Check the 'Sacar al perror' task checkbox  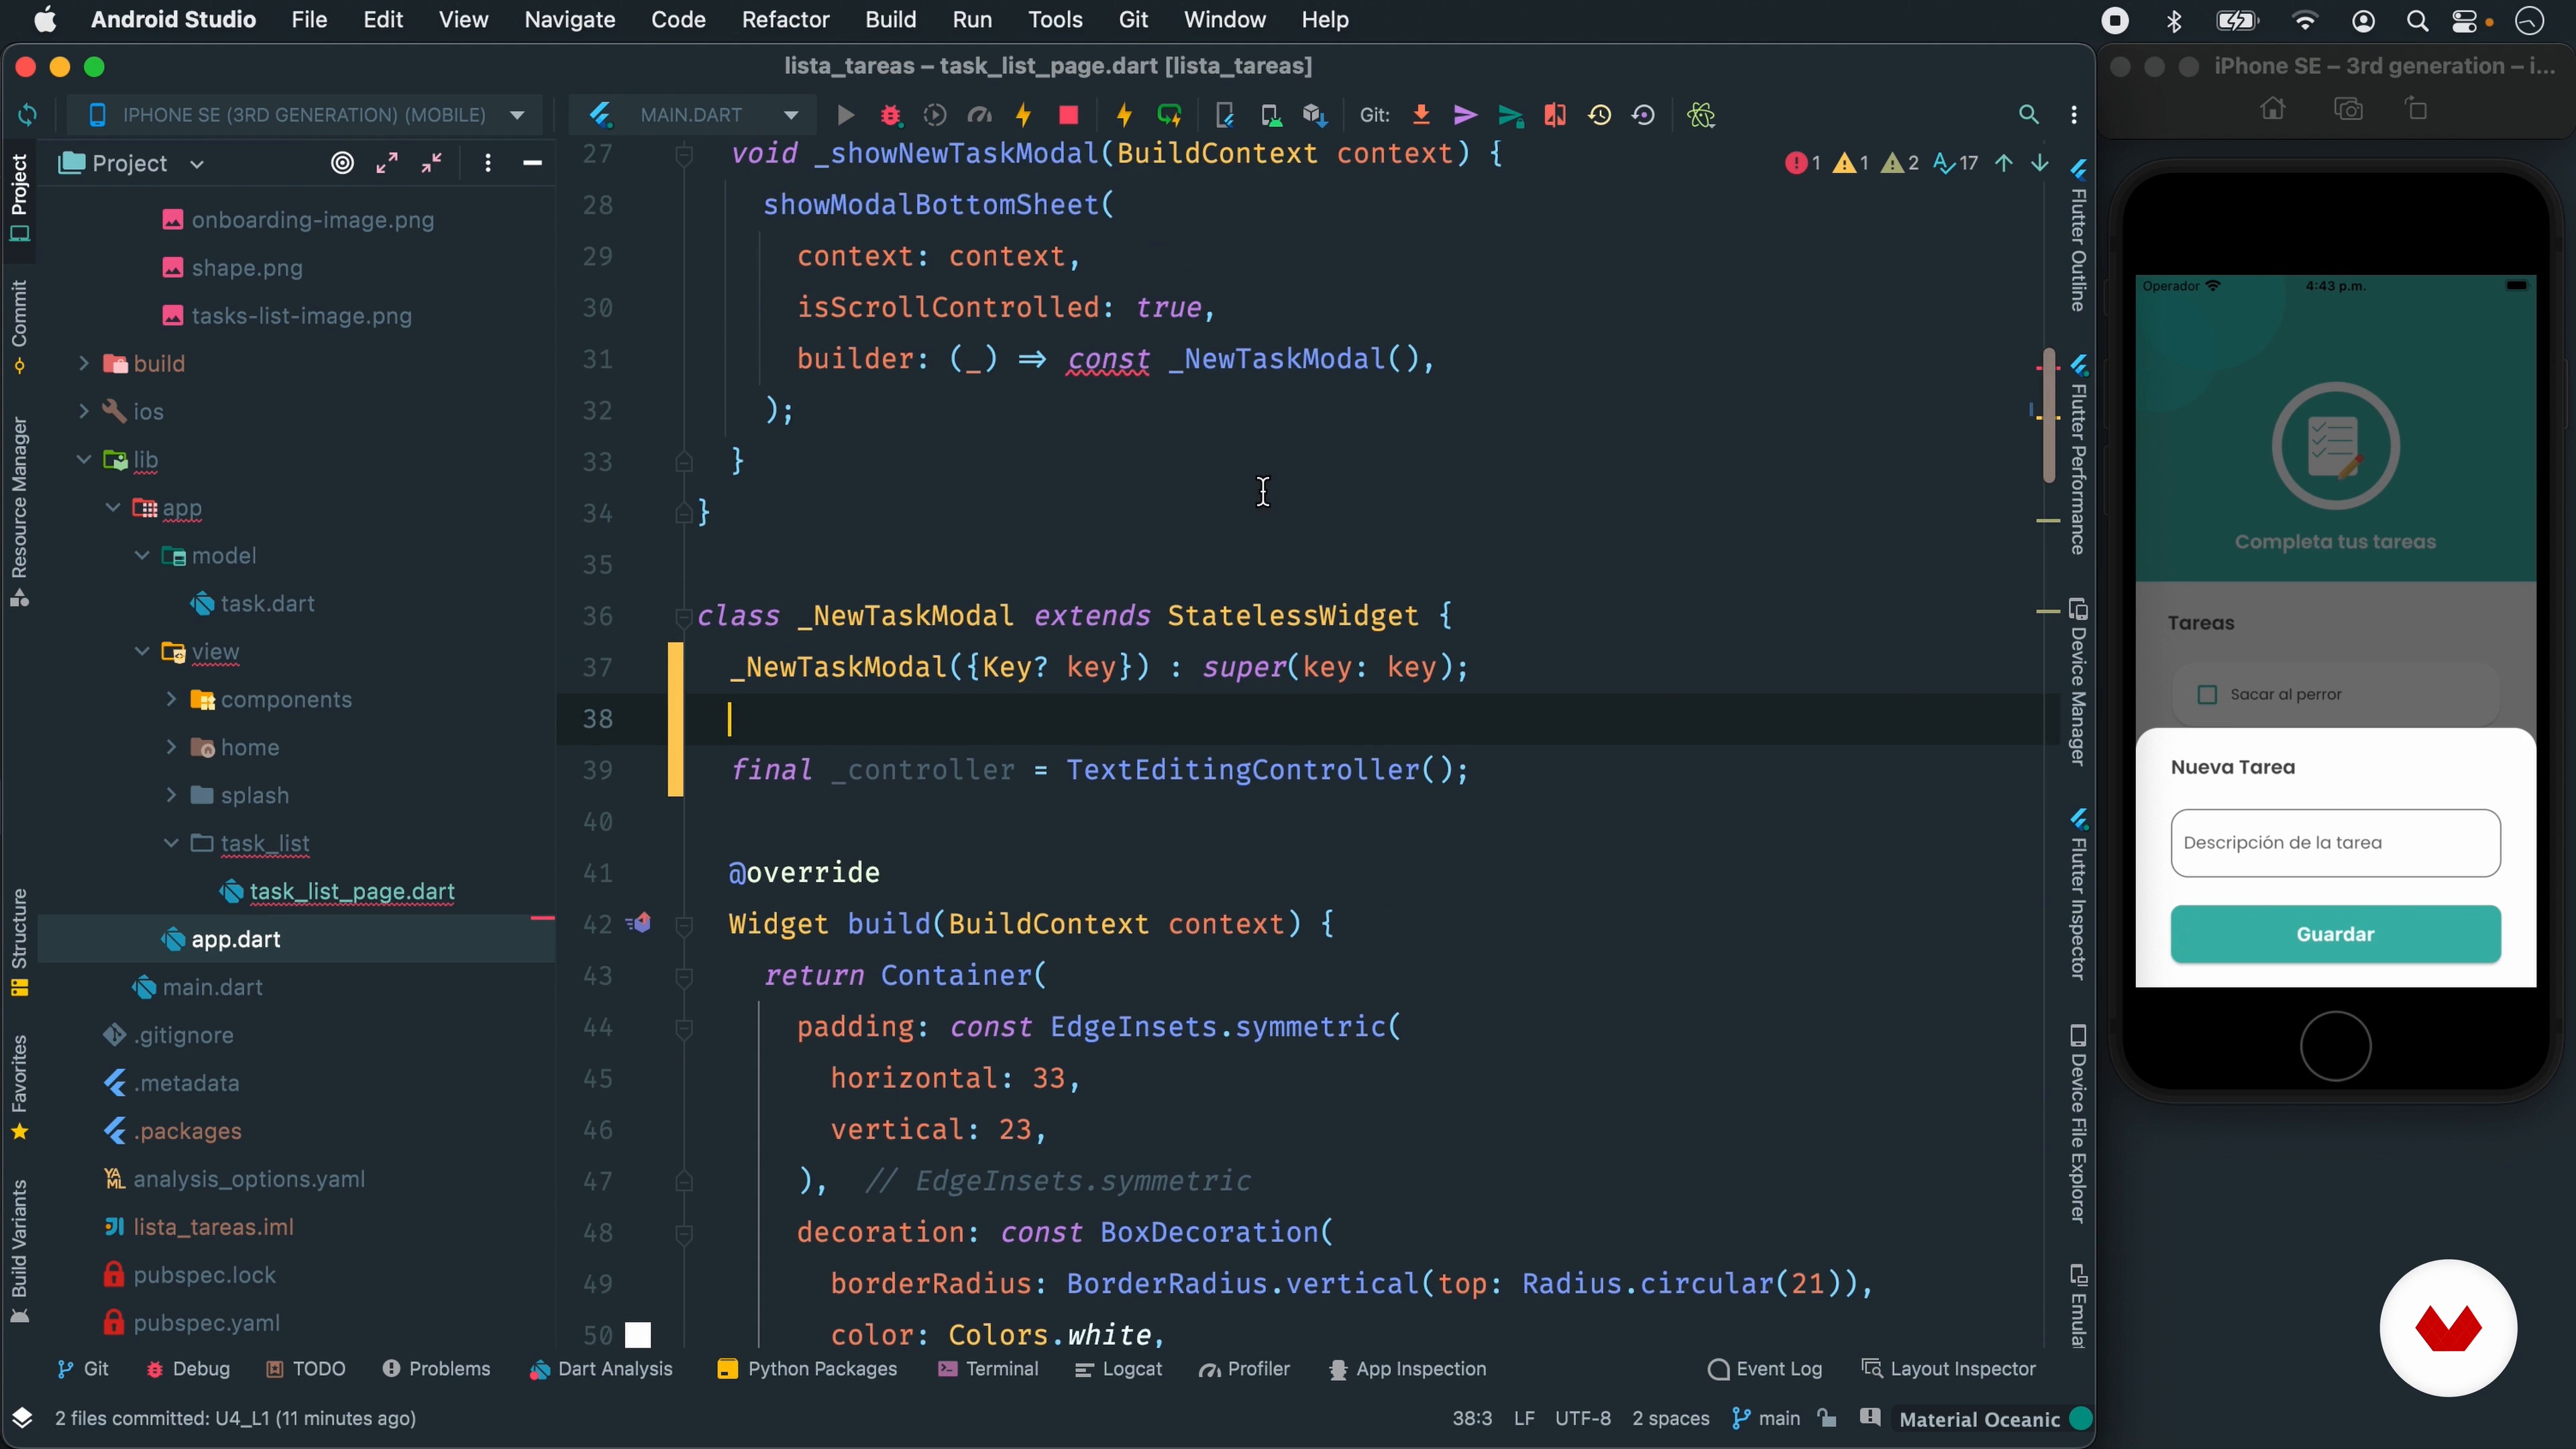pos(2207,694)
